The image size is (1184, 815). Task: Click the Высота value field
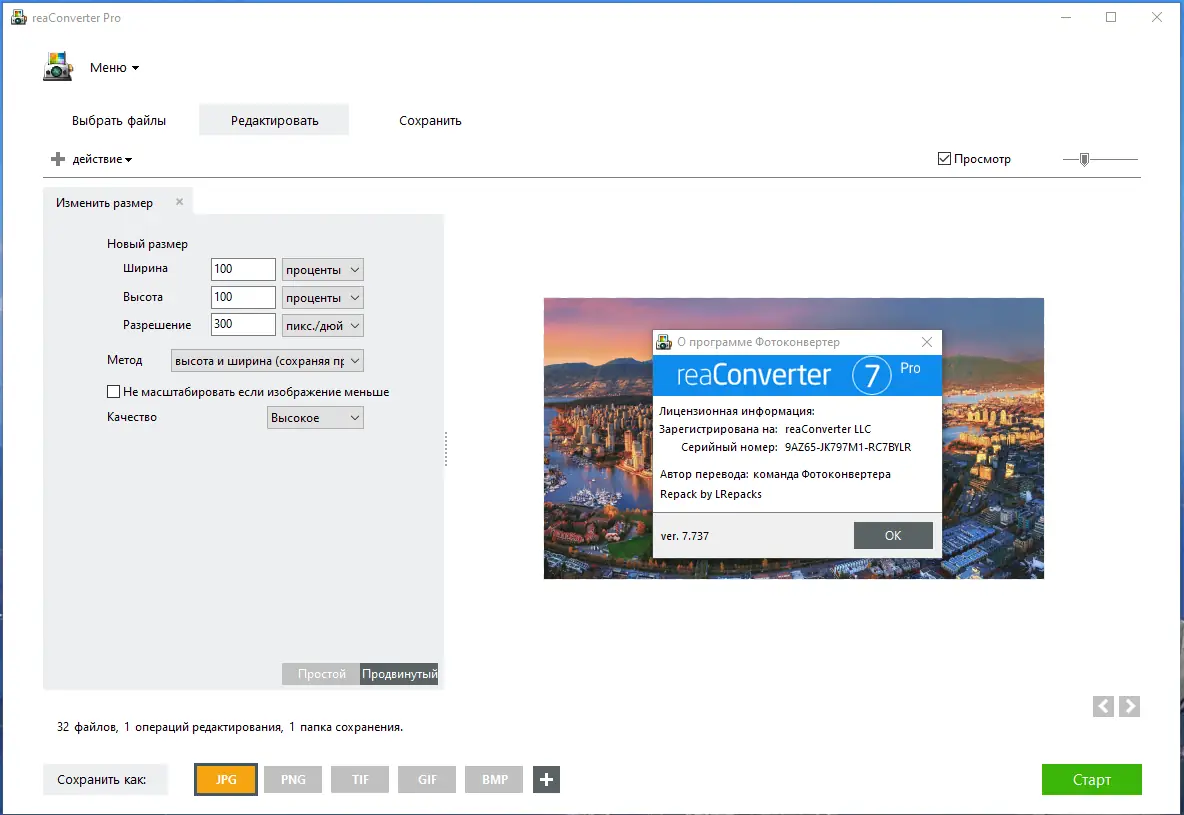coord(243,297)
